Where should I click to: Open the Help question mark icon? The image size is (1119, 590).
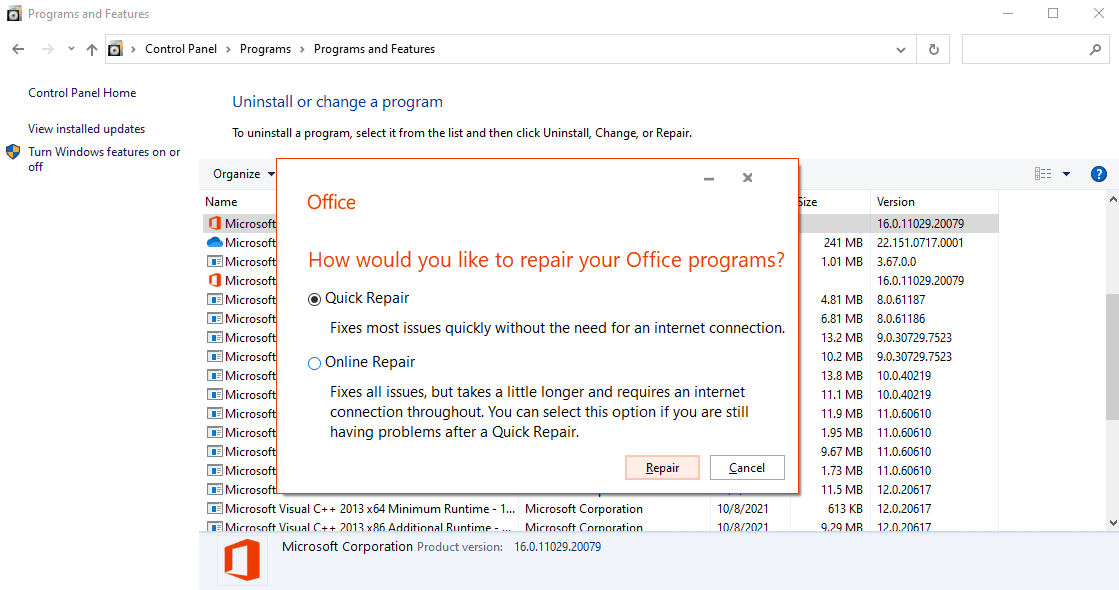pos(1099,174)
